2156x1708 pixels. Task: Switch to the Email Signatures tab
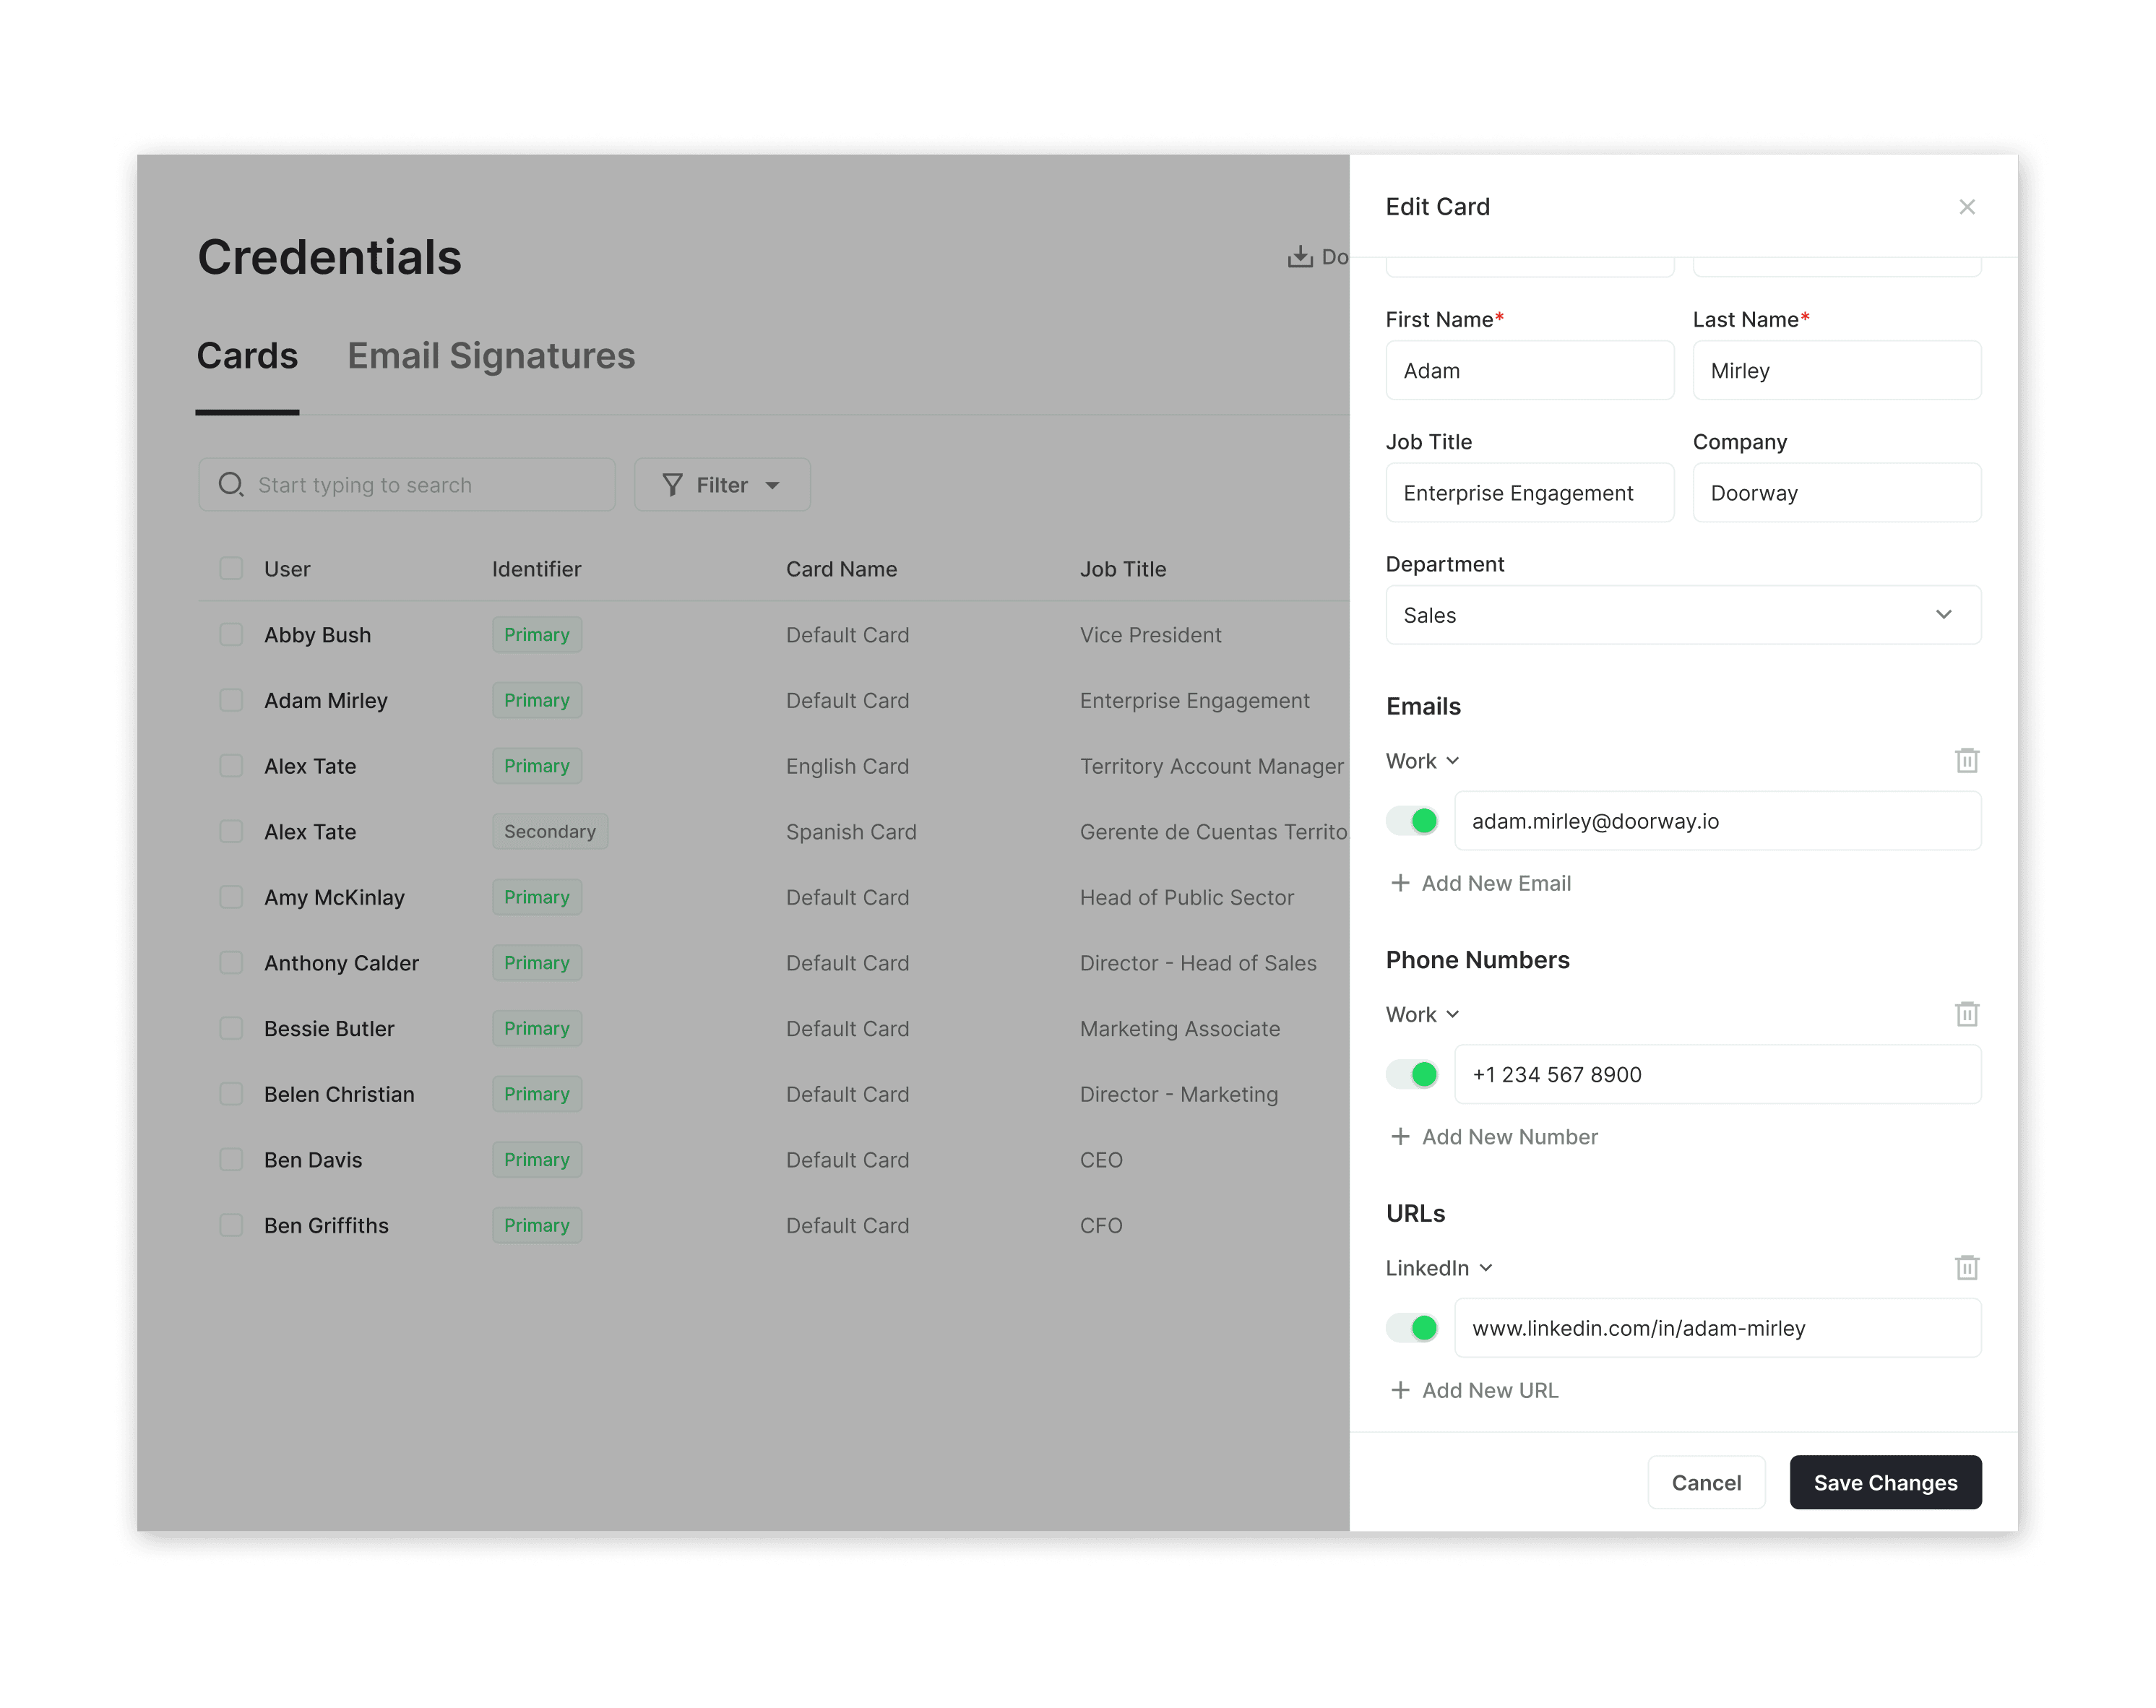pos(491,356)
